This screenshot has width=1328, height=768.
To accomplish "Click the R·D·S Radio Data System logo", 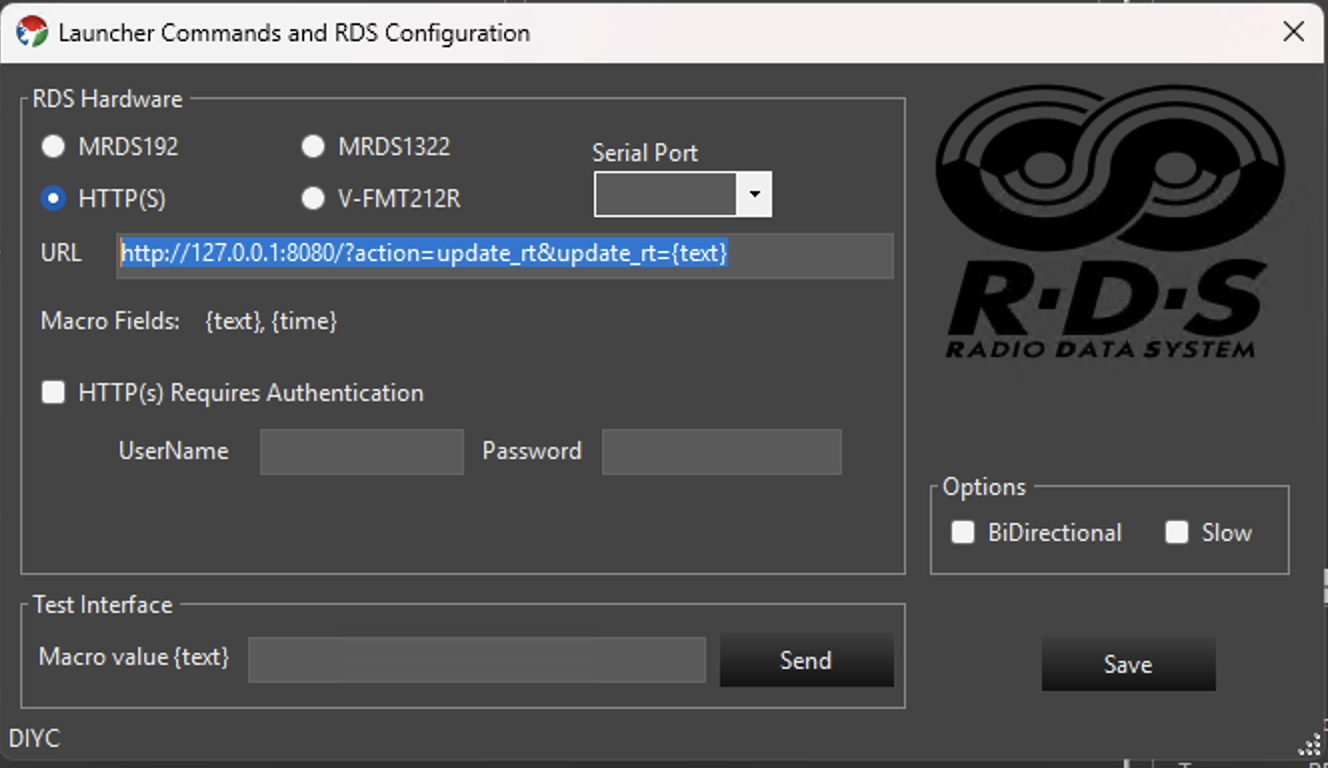I will pyautogui.click(x=1108, y=220).
